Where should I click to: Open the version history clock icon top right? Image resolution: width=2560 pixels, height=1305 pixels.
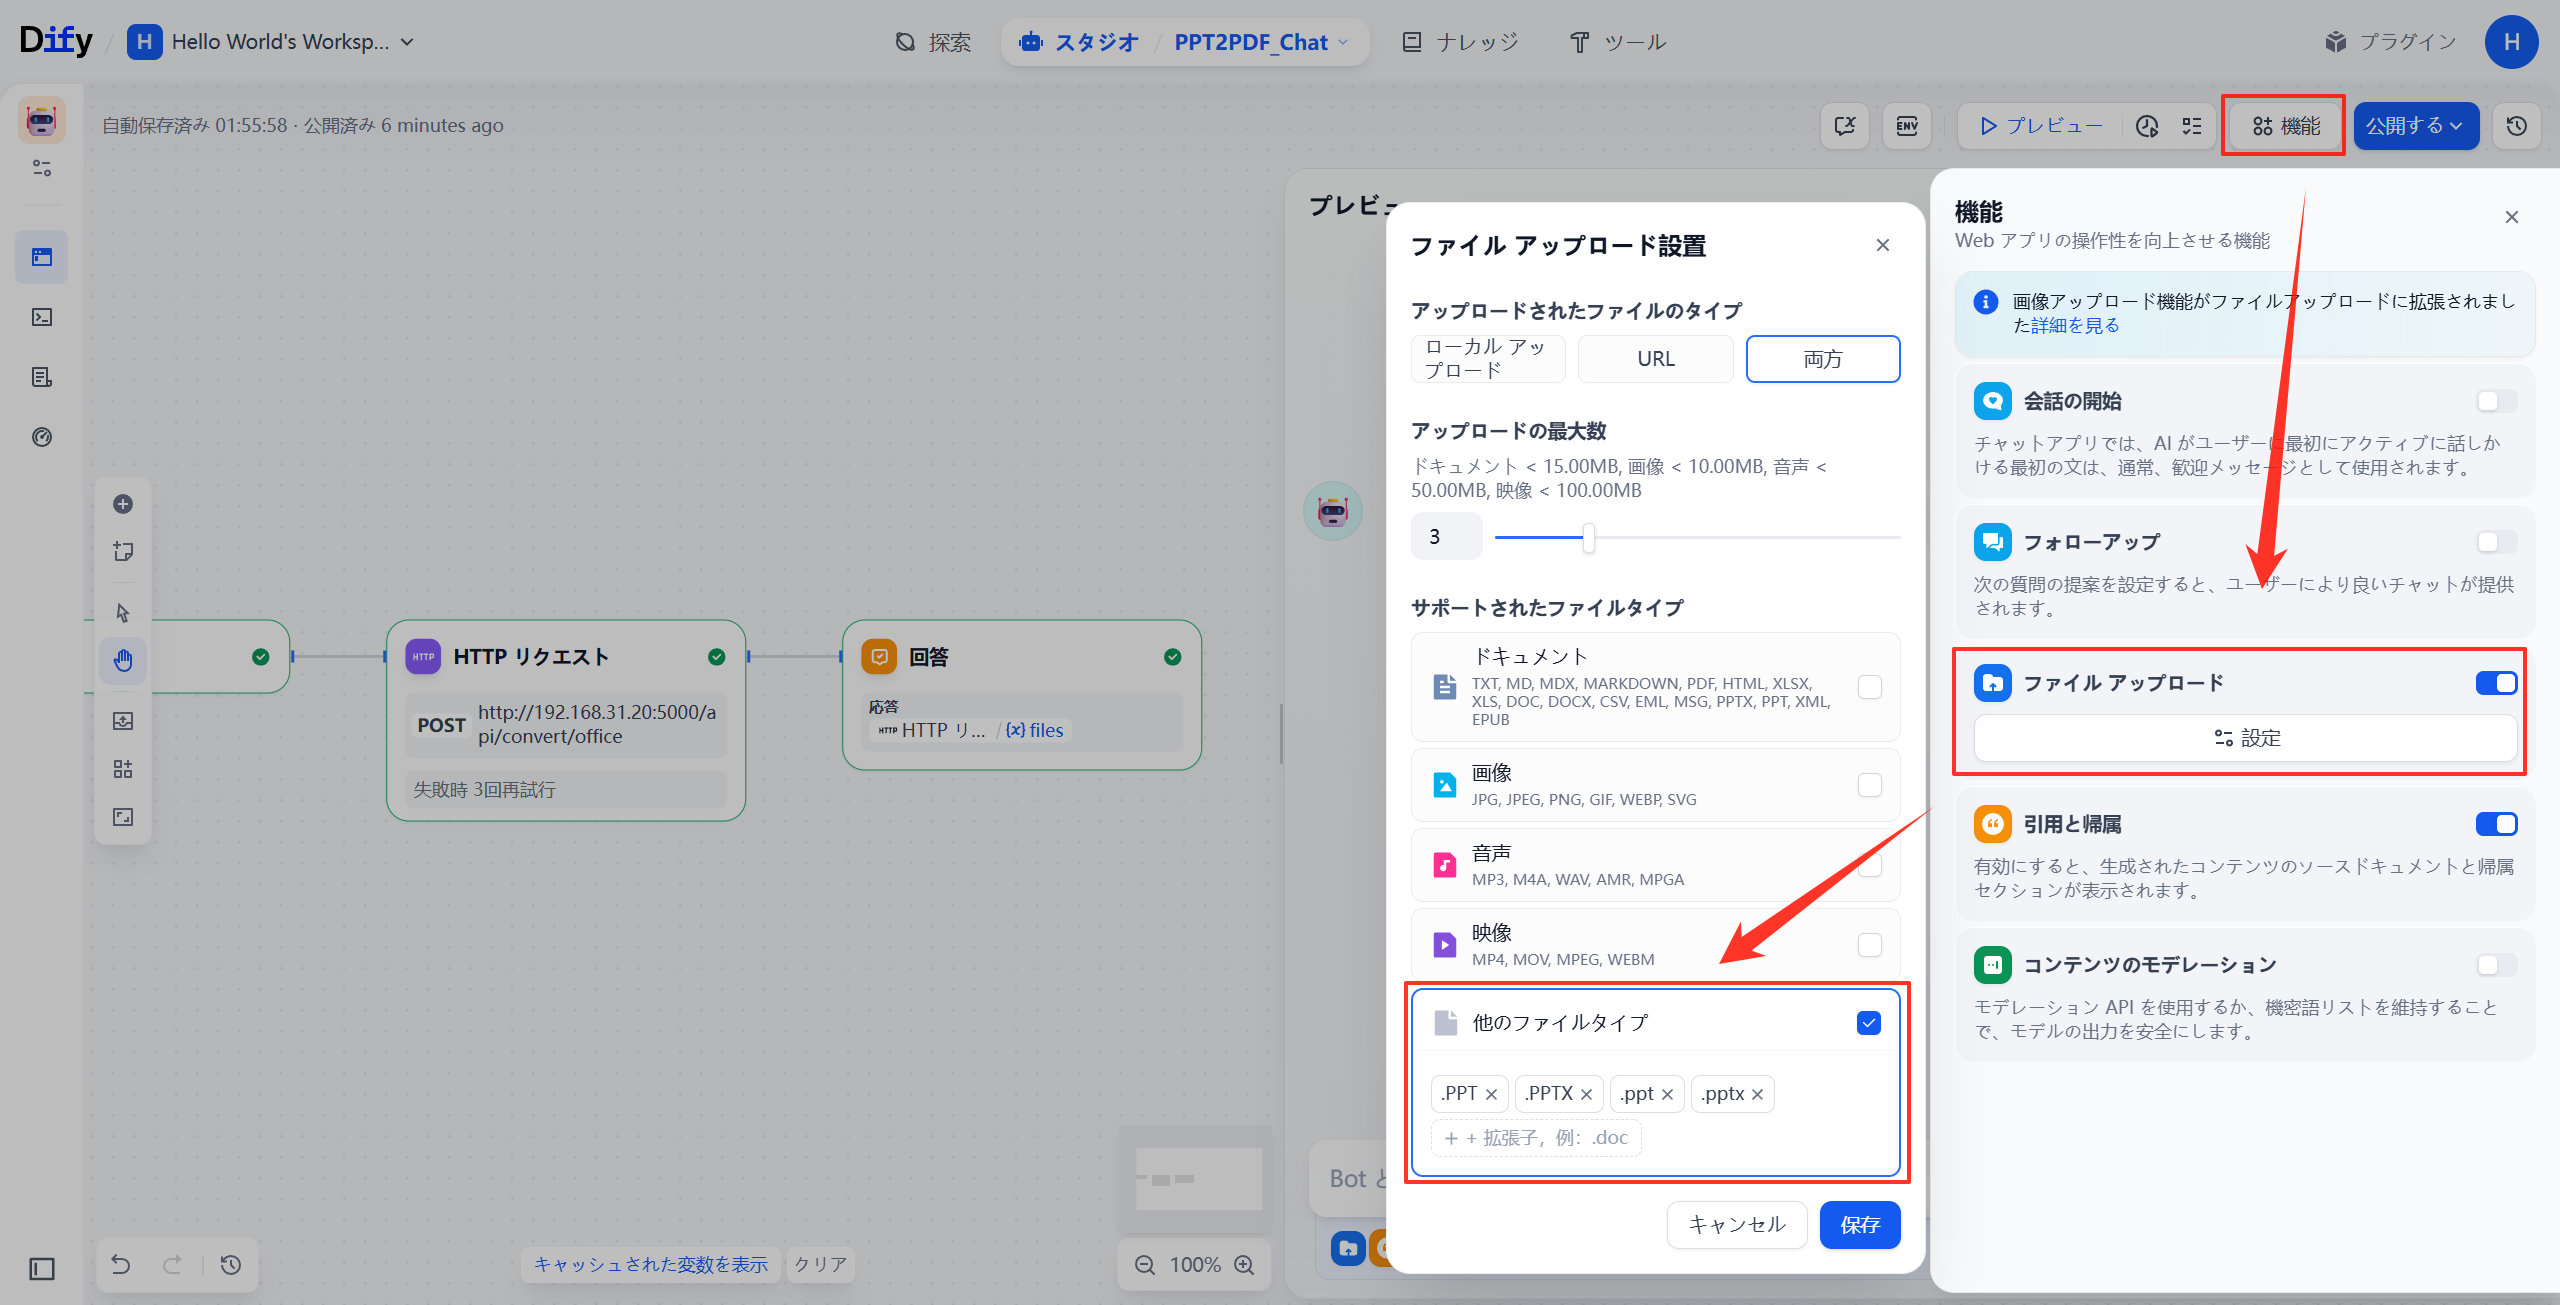pyautogui.click(x=2517, y=125)
